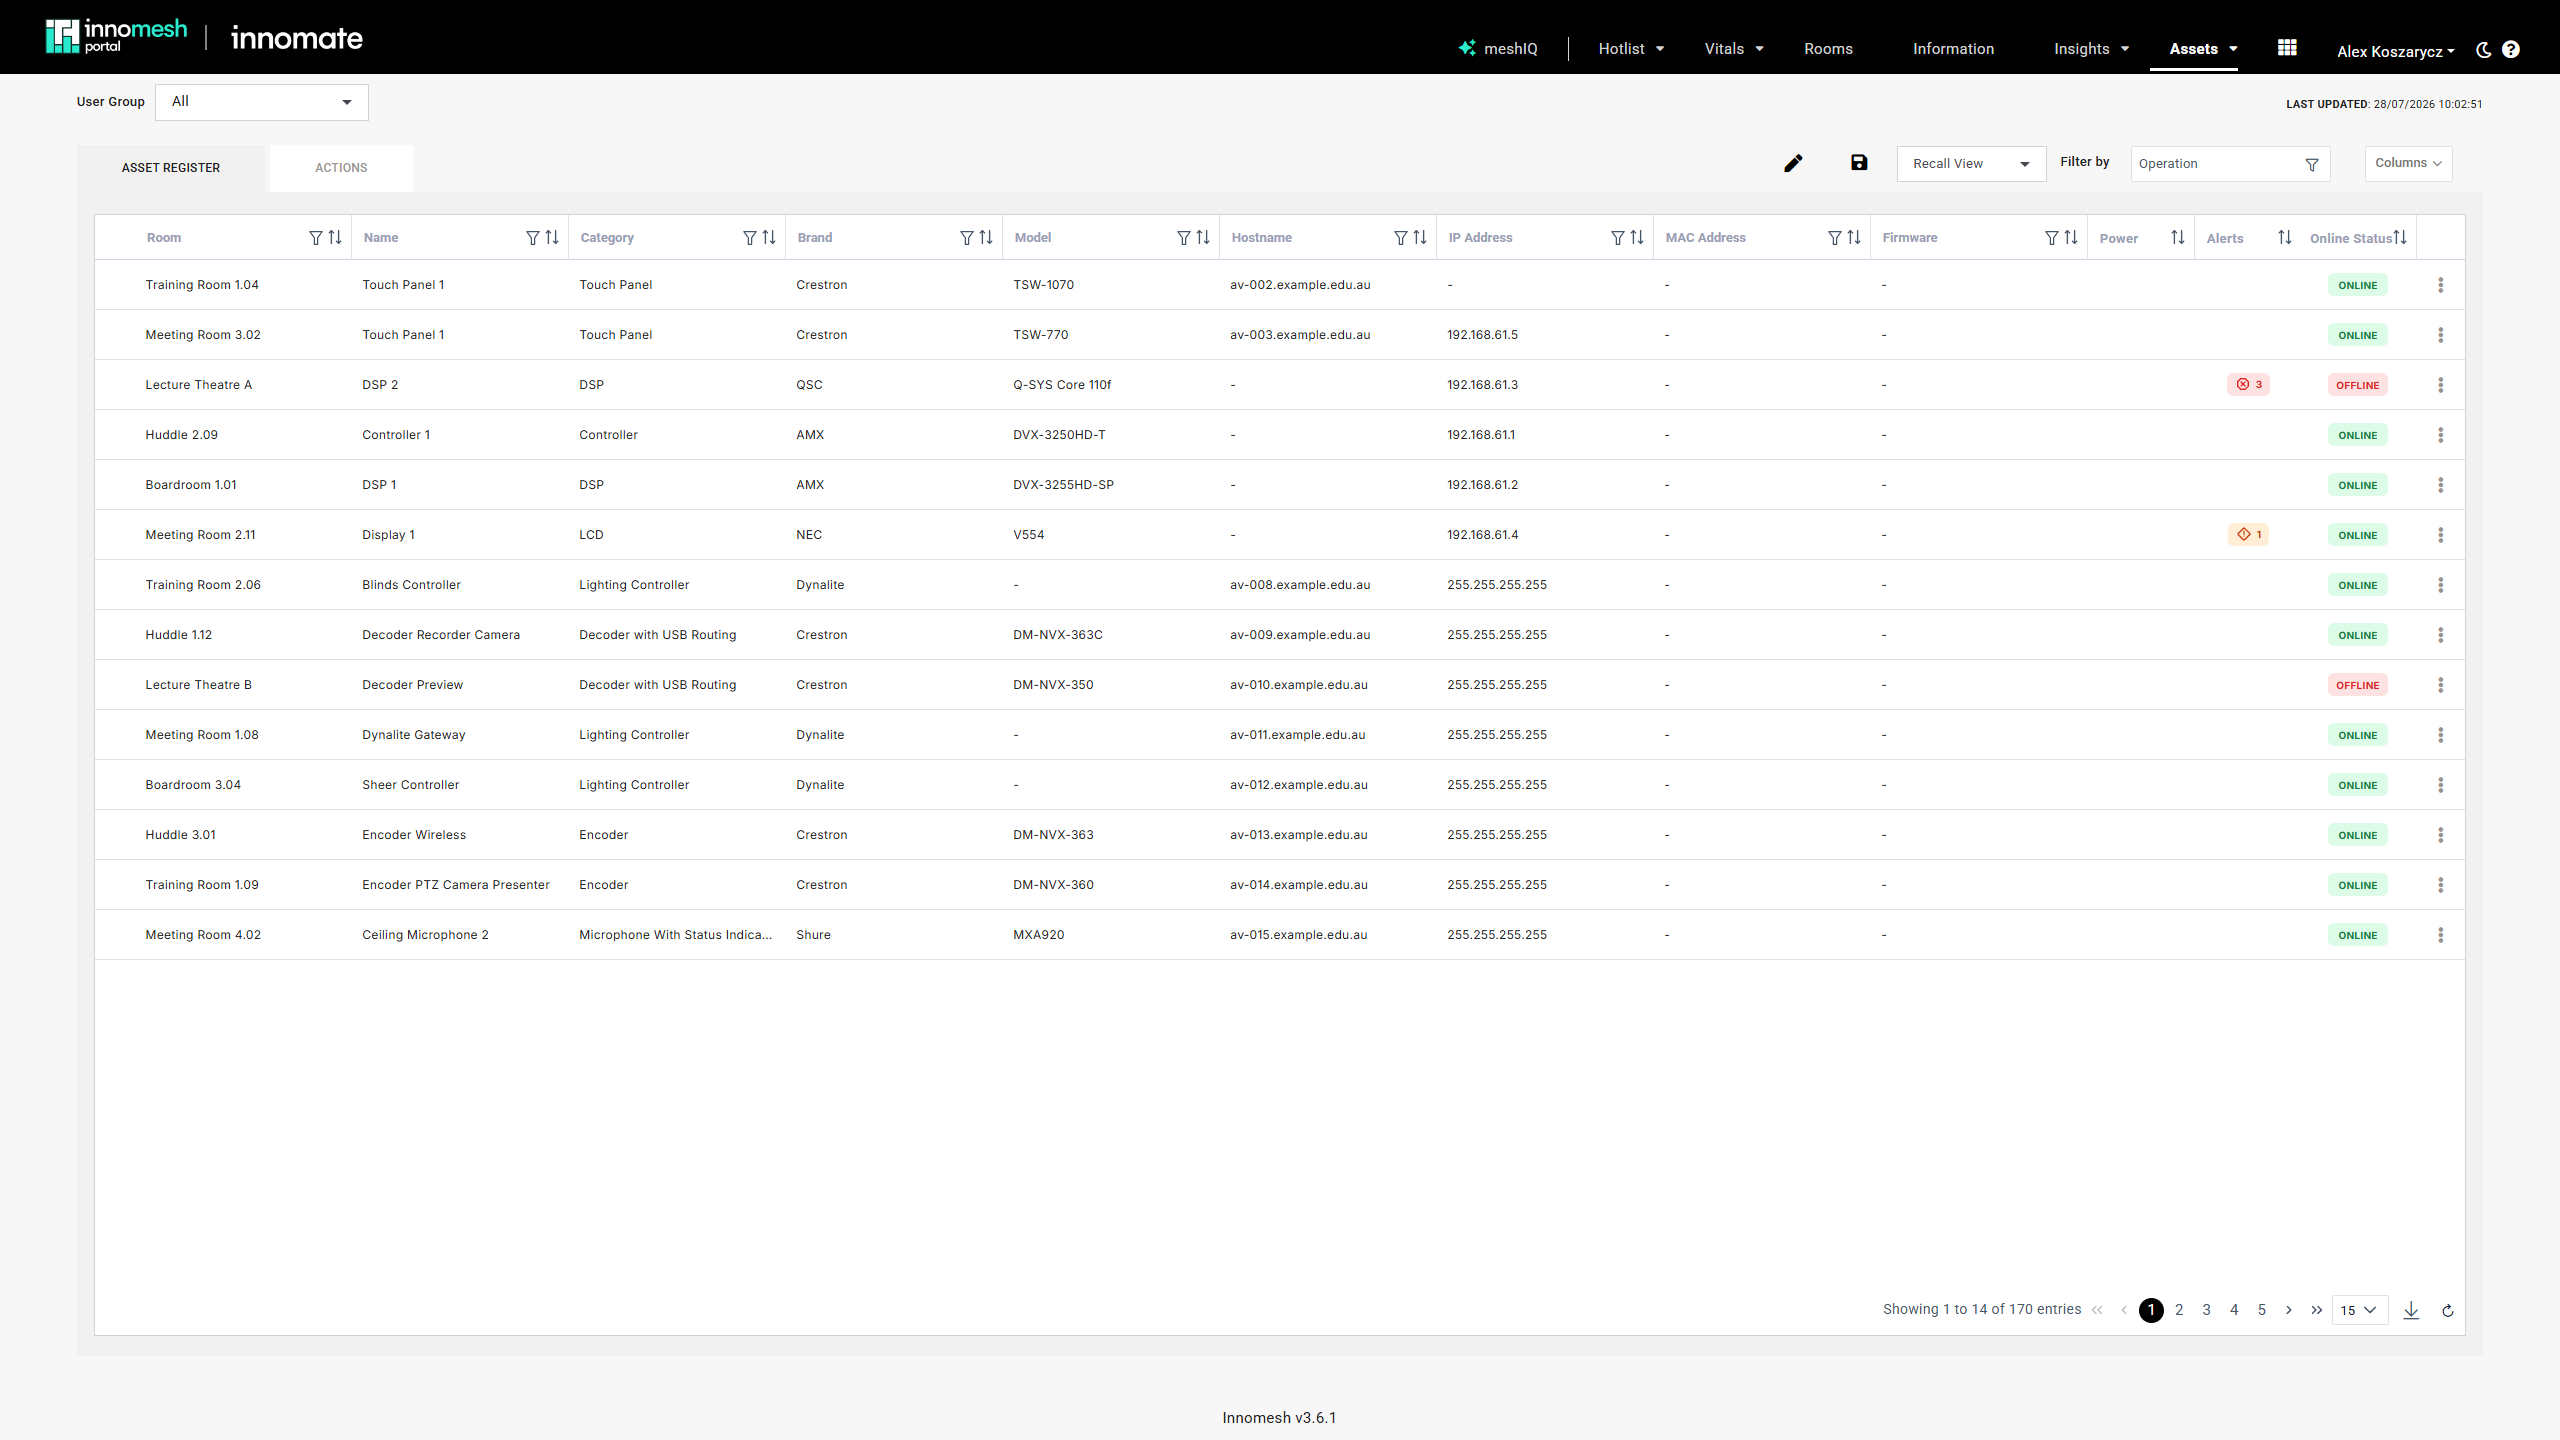Expand the Recall View dropdown
Image resolution: width=2560 pixels, height=1440 pixels.
[1971, 164]
